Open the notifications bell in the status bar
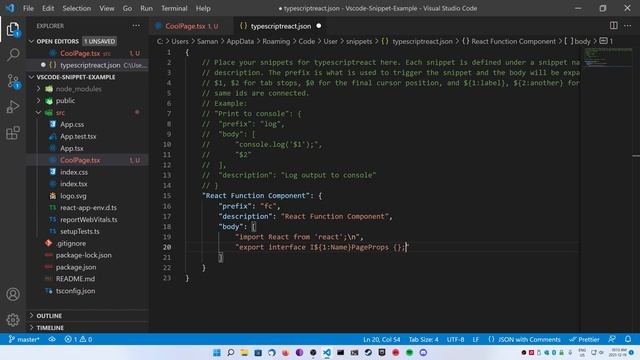Screen dimensions: 640x360 (628, 339)
